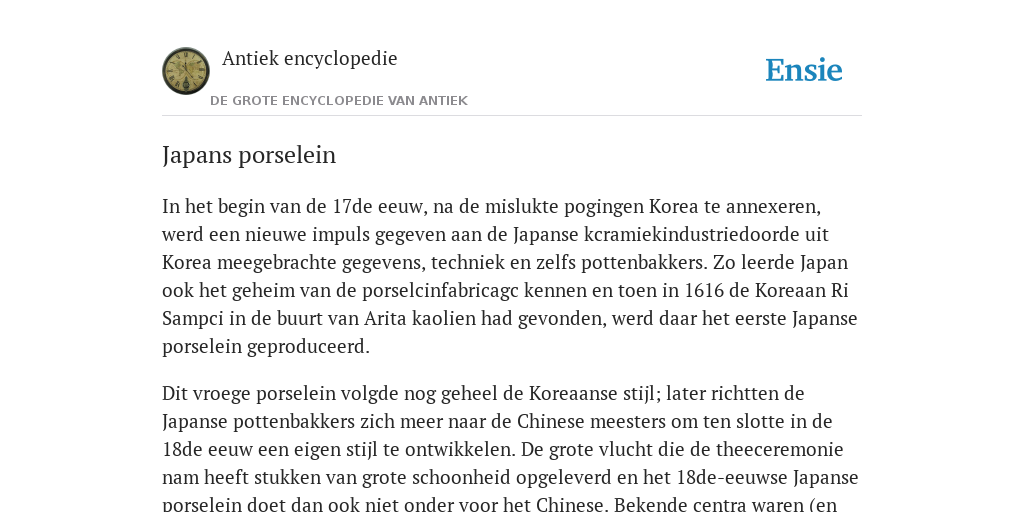This screenshot has height=512, width=1024.
Task: Click the Japans porselein article heading
Action: click(x=249, y=155)
